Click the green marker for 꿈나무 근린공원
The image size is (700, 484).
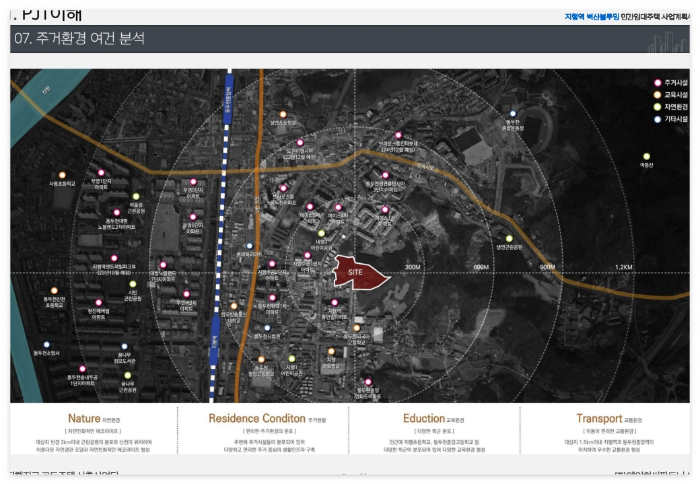click(128, 375)
